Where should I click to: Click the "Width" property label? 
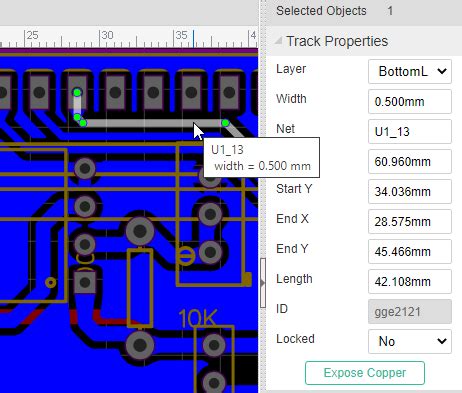291,99
